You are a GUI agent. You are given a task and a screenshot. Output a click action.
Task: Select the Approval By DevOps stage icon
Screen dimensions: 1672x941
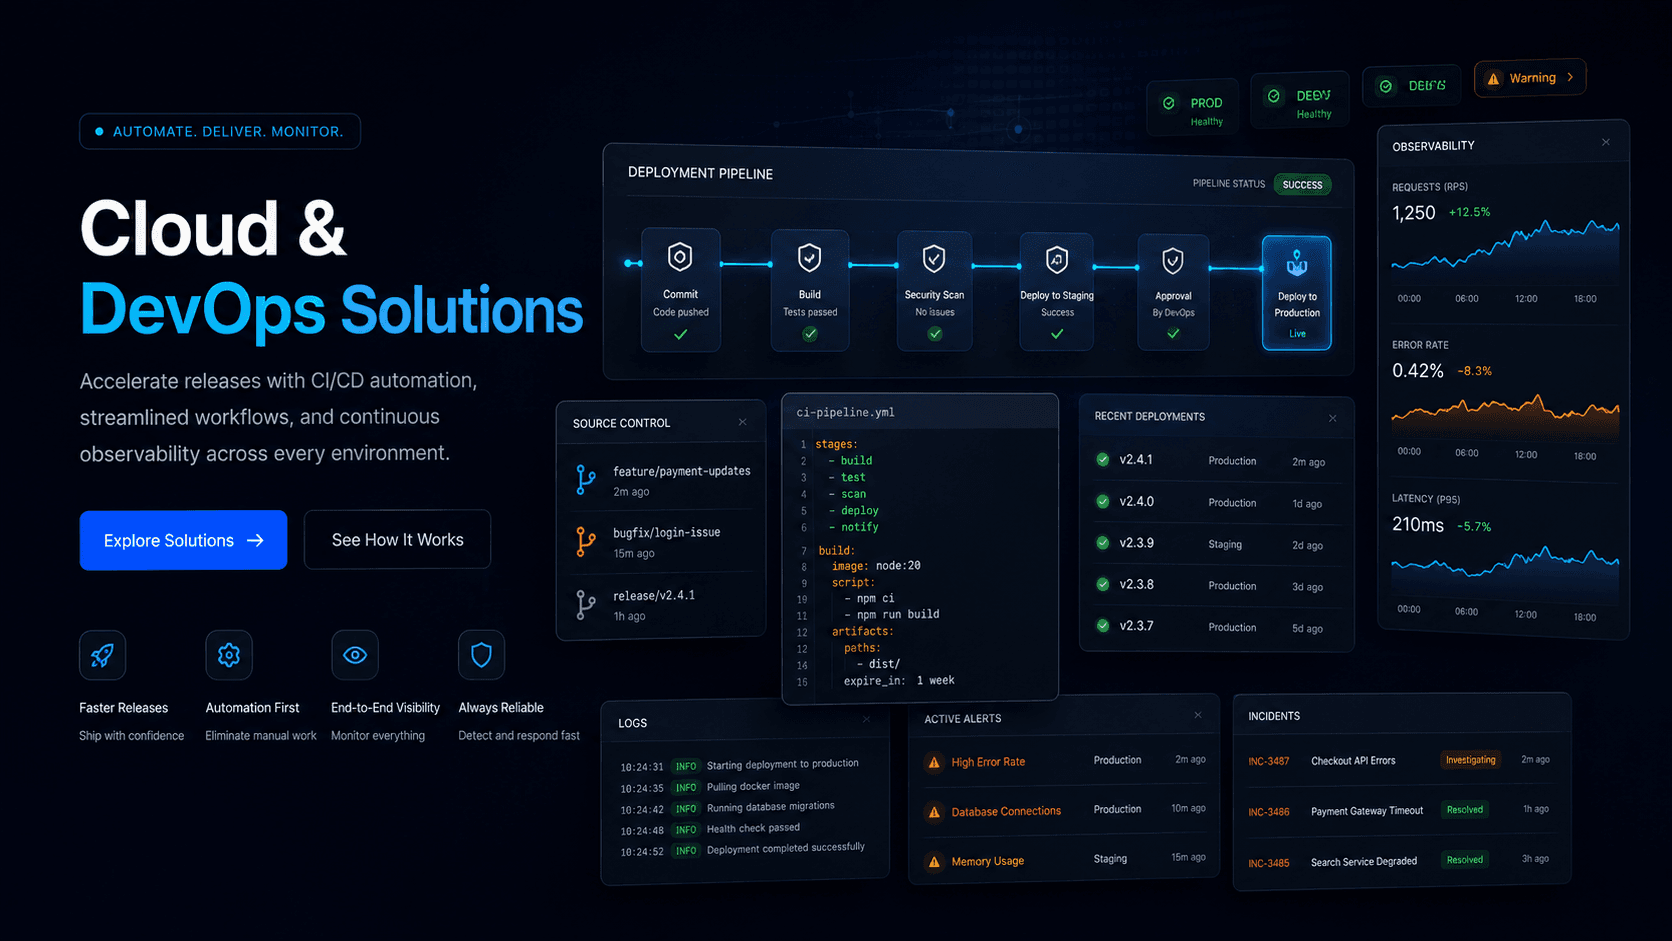[1173, 261]
